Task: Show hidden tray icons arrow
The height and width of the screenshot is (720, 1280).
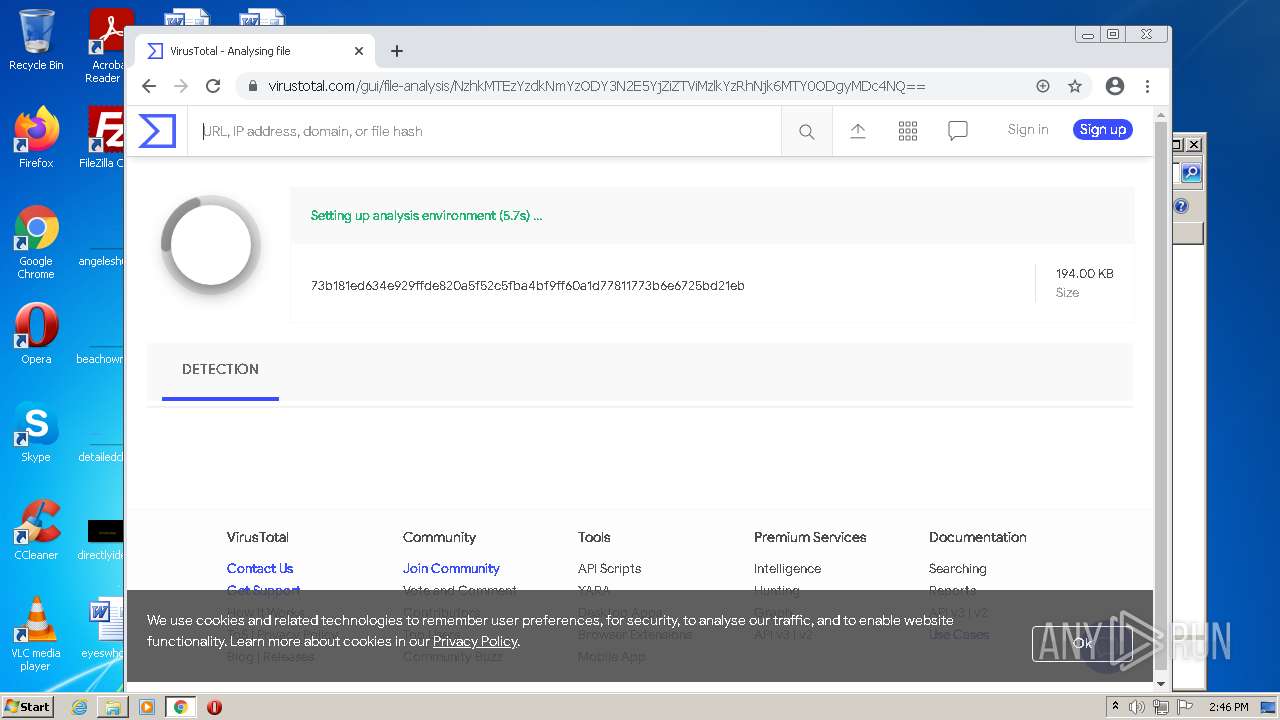Action: (x=1115, y=707)
